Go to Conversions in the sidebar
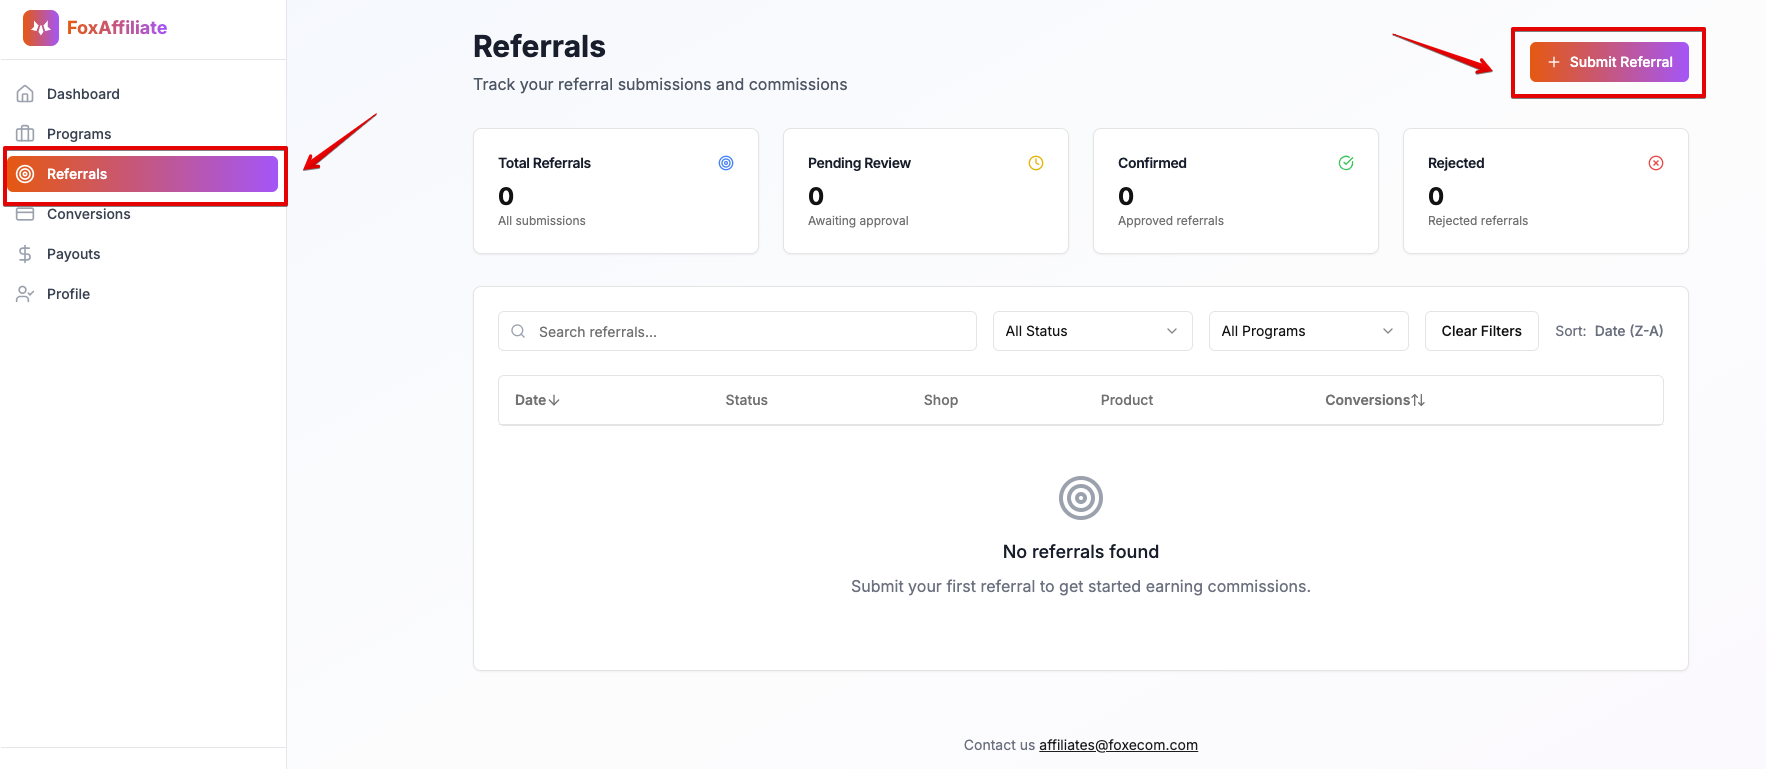Screen dimensions: 1766x769 click(143, 214)
